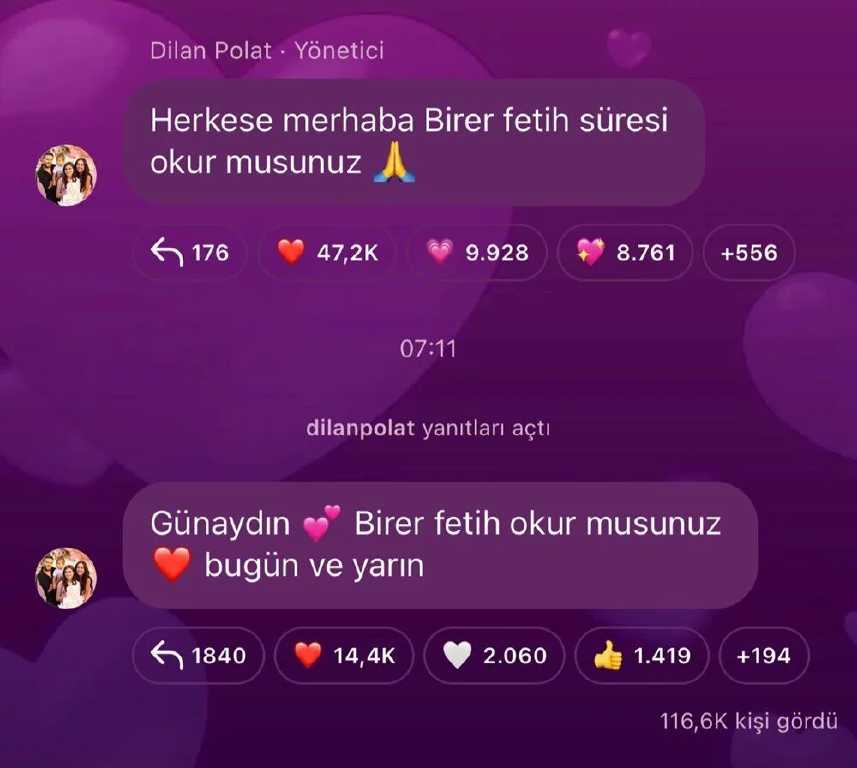Tap growing pink heart reaction 9.928
The image size is (857, 768).
click(478, 253)
